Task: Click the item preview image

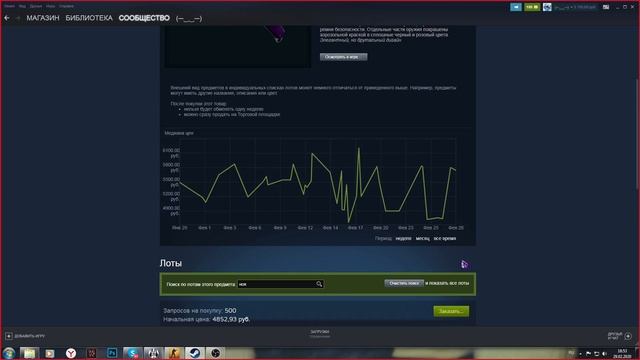Action: 238,46
